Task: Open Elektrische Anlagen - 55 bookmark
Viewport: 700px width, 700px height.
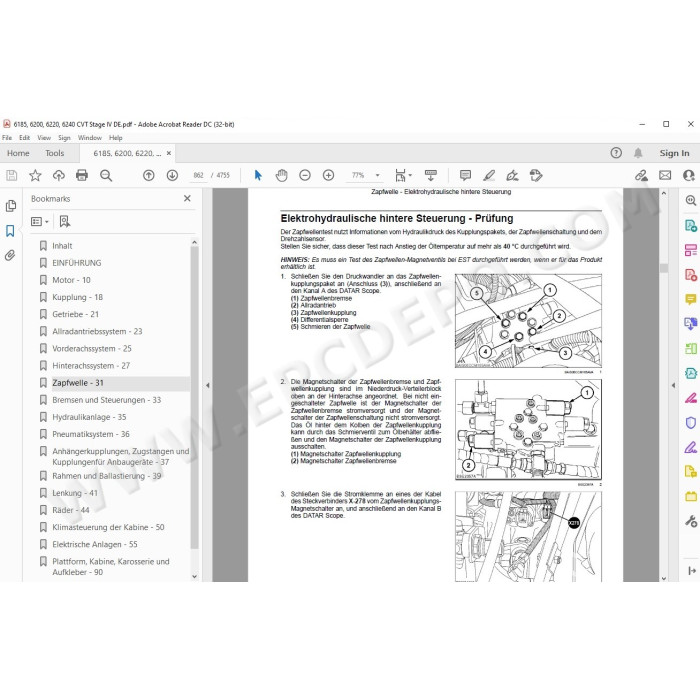Action: coord(95,544)
